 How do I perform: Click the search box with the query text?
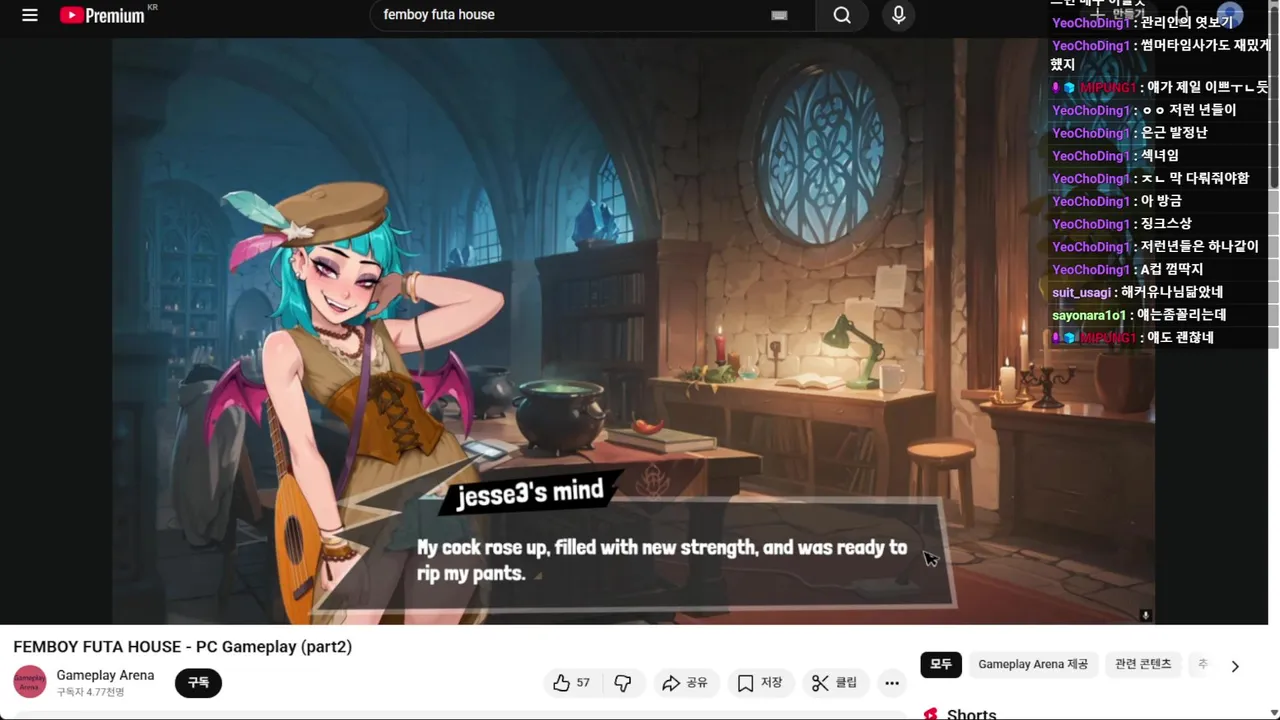coord(592,15)
